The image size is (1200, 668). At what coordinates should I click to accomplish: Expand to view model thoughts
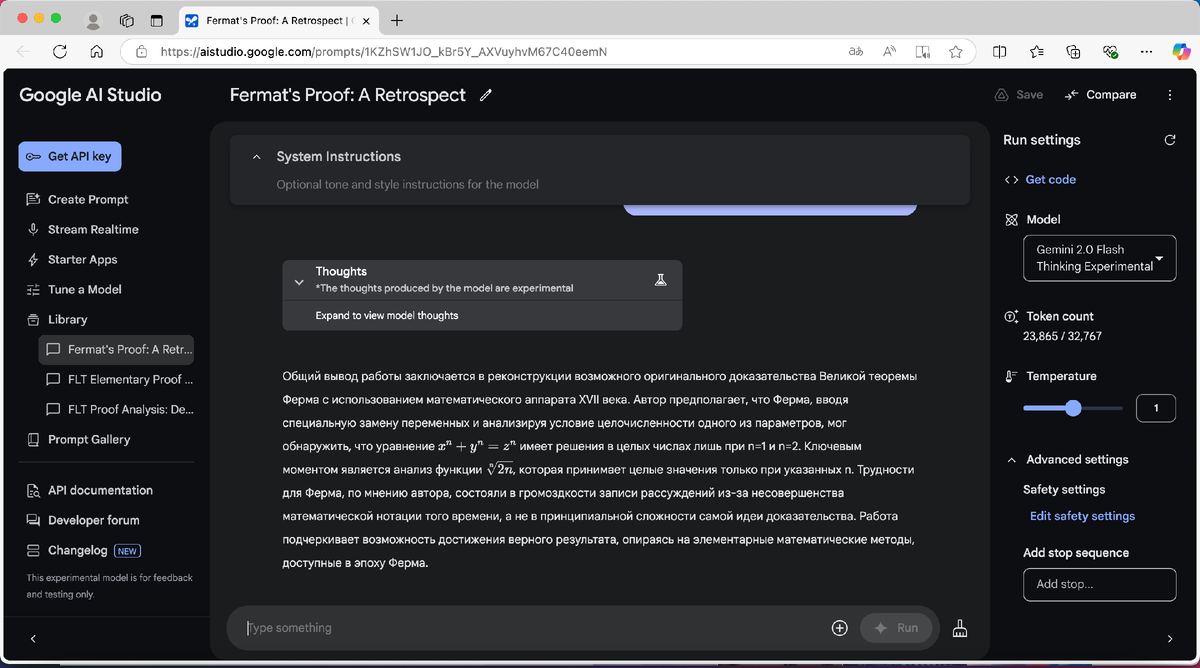tap(387, 316)
